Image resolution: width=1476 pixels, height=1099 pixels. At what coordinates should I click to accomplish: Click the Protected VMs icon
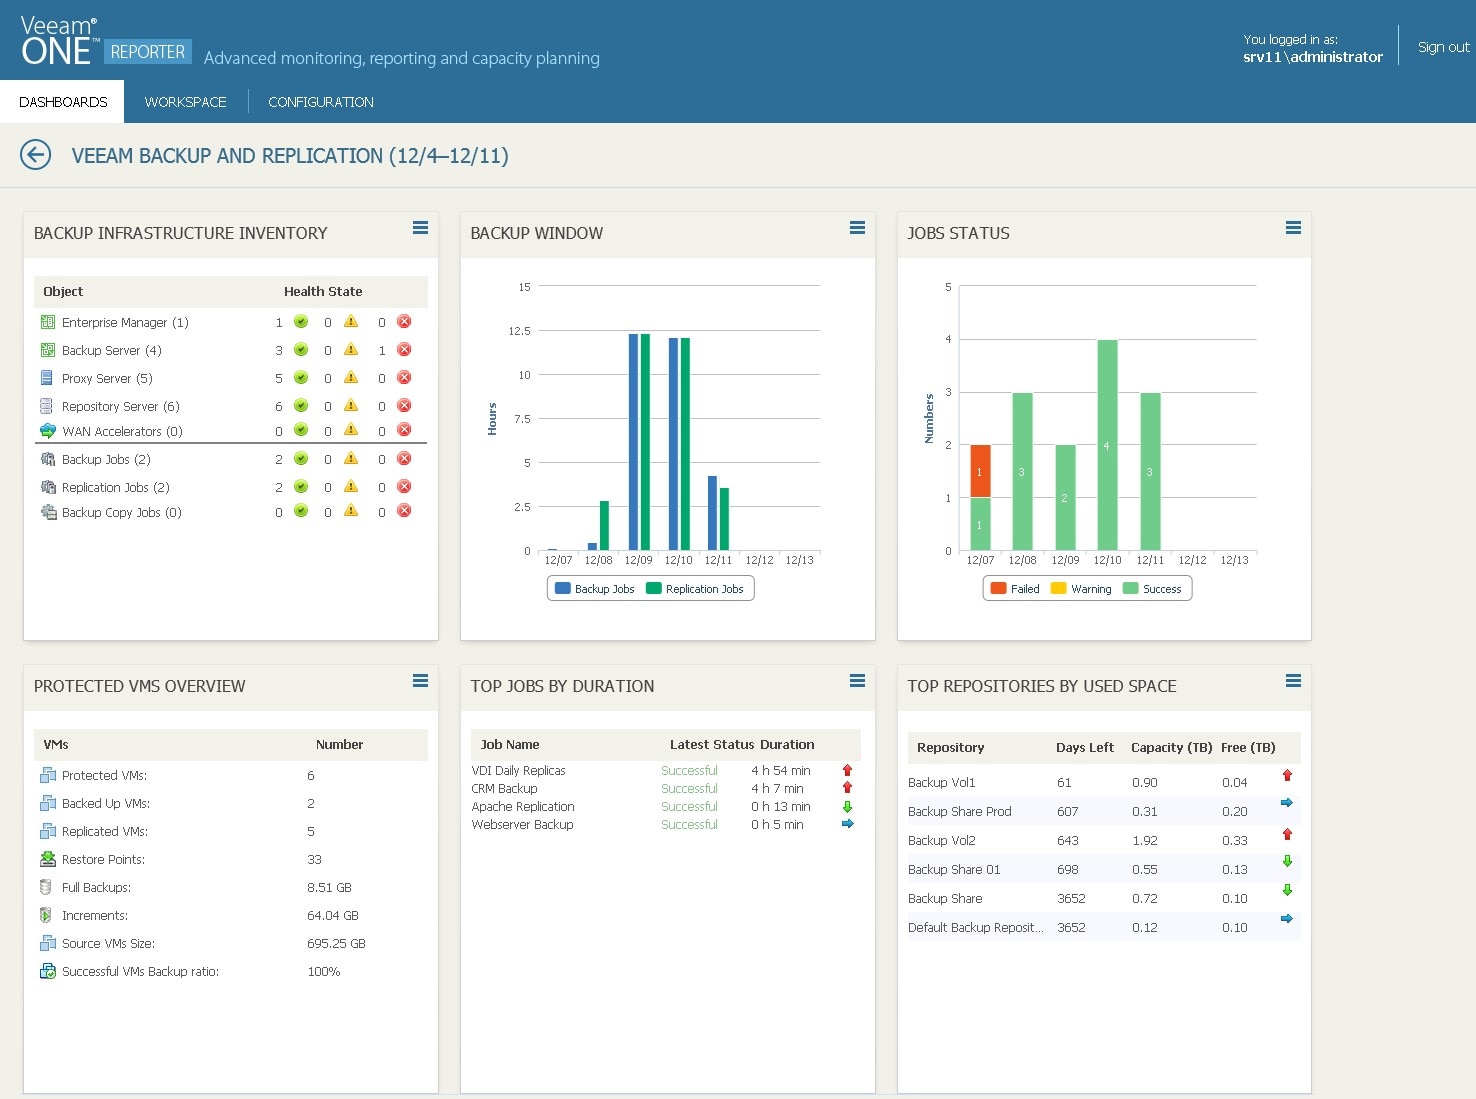click(x=47, y=775)
